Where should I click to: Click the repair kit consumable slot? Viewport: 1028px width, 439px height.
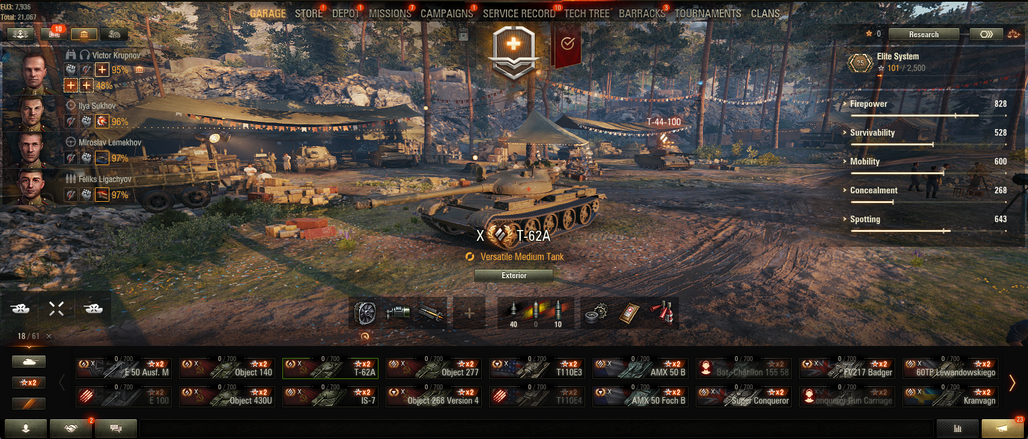point(596,313)
